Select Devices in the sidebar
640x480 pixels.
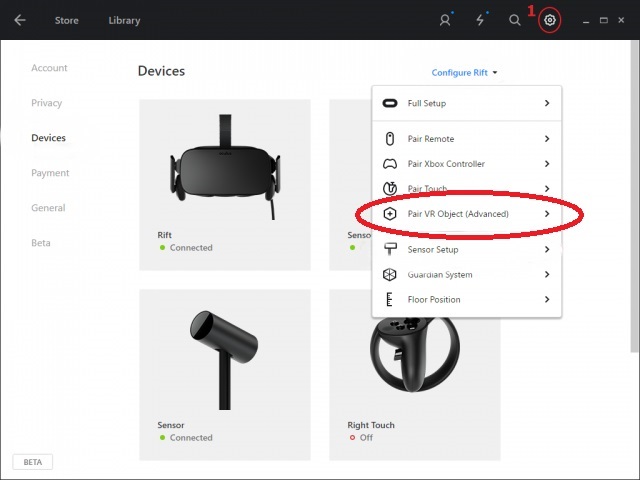pos(48,138)
